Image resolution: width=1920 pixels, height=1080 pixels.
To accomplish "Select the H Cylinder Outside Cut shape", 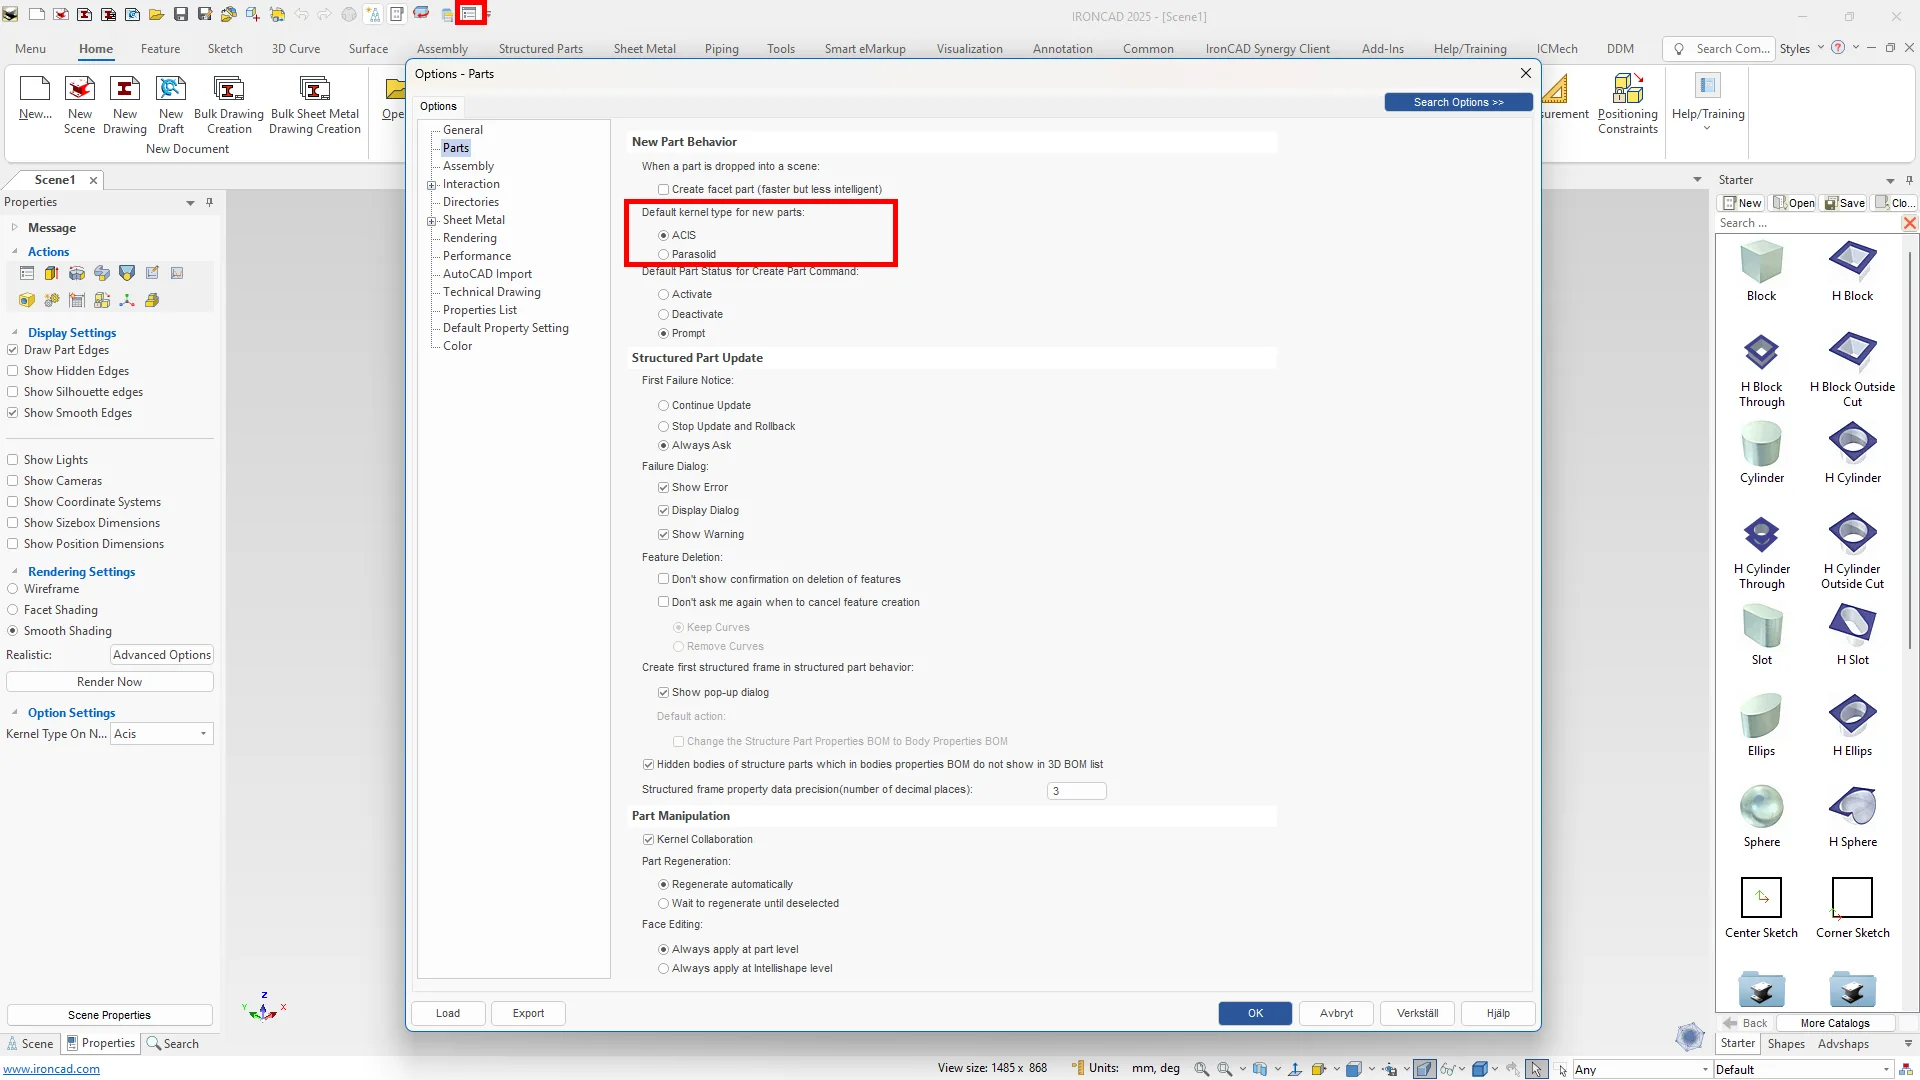I will [x=1852, y=551].
